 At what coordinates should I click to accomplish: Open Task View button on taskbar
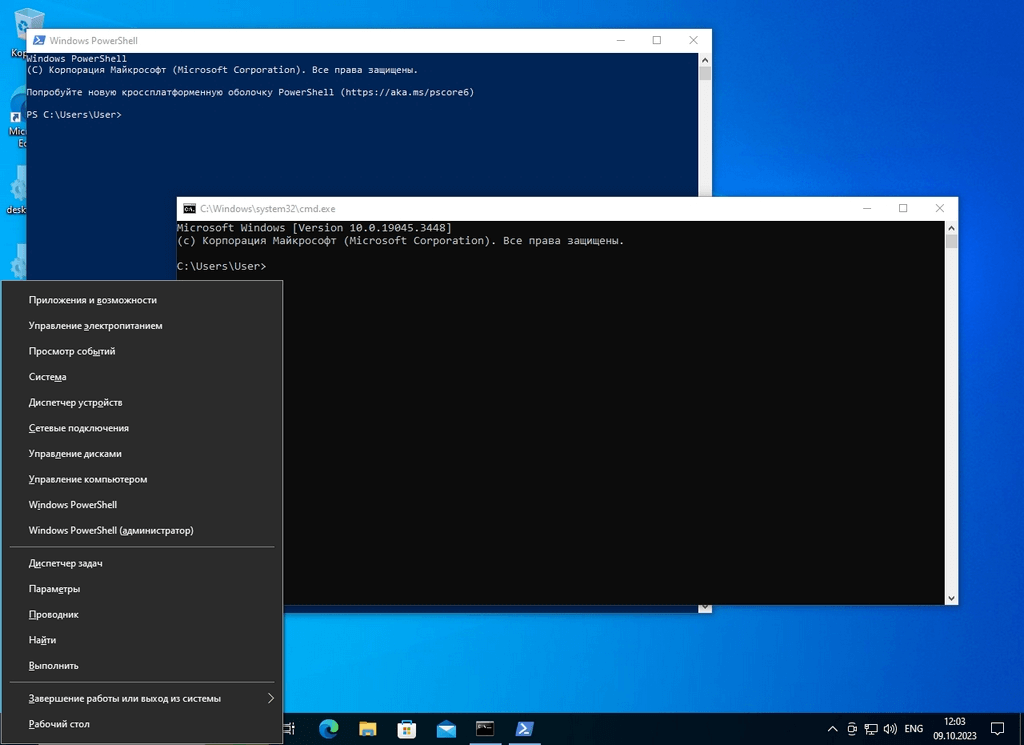[x=289, y=729]
